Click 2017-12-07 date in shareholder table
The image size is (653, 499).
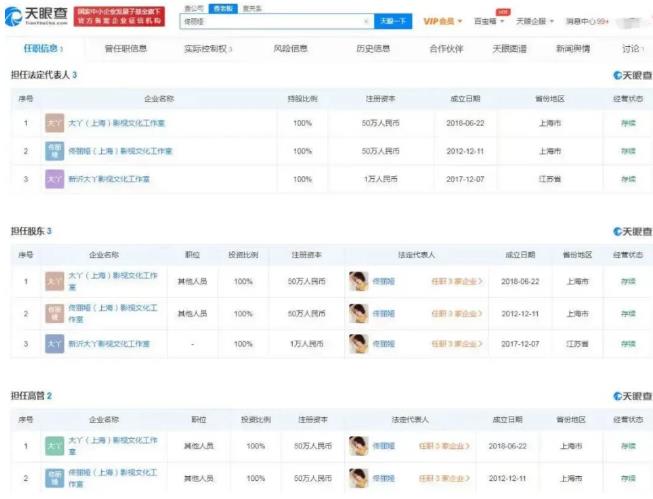coord(520,344)
